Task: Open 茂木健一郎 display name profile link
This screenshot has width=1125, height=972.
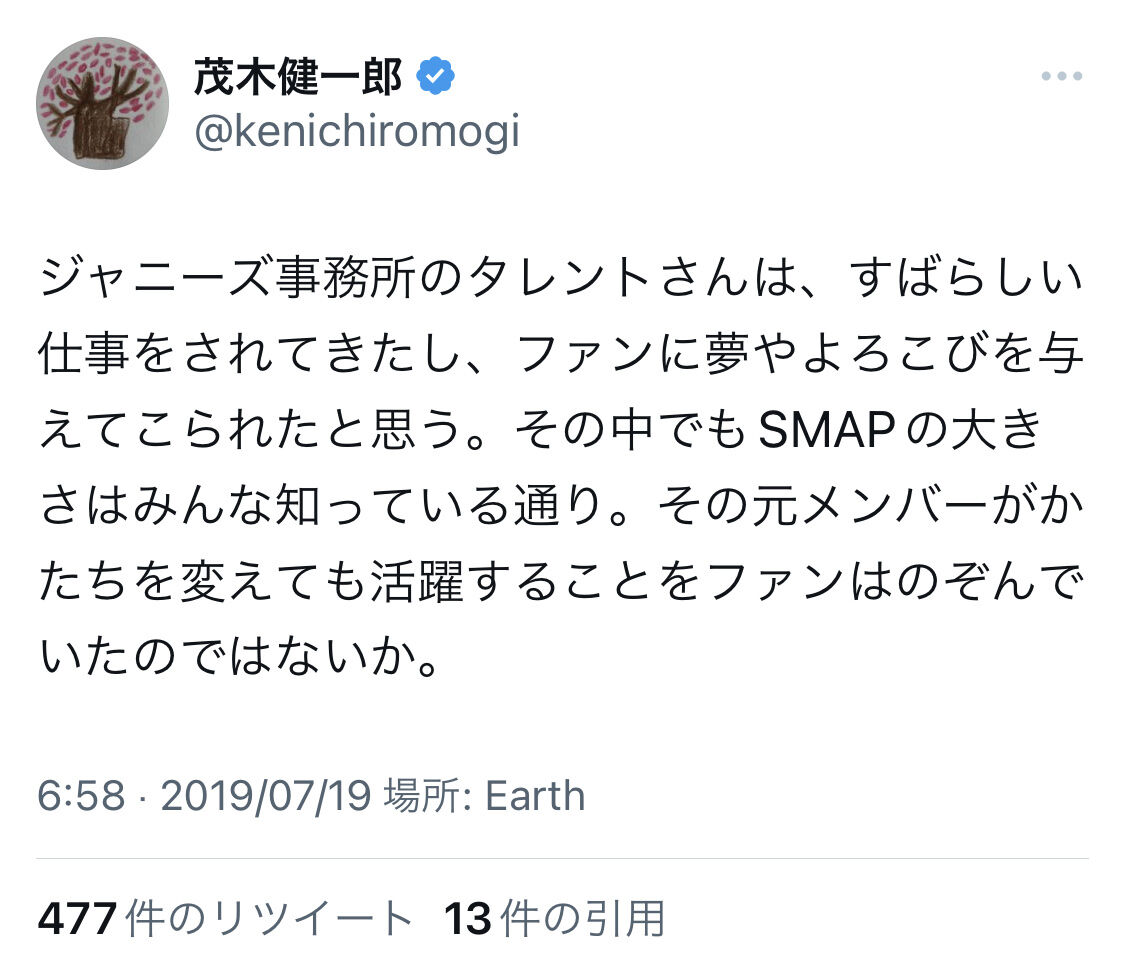Action: click(x=298, y=77)
